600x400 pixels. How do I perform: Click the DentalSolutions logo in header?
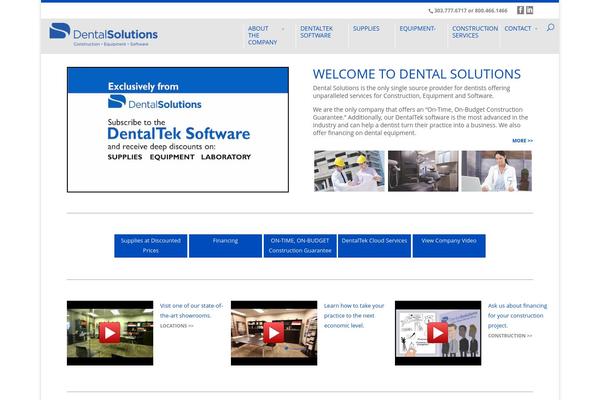103,34
